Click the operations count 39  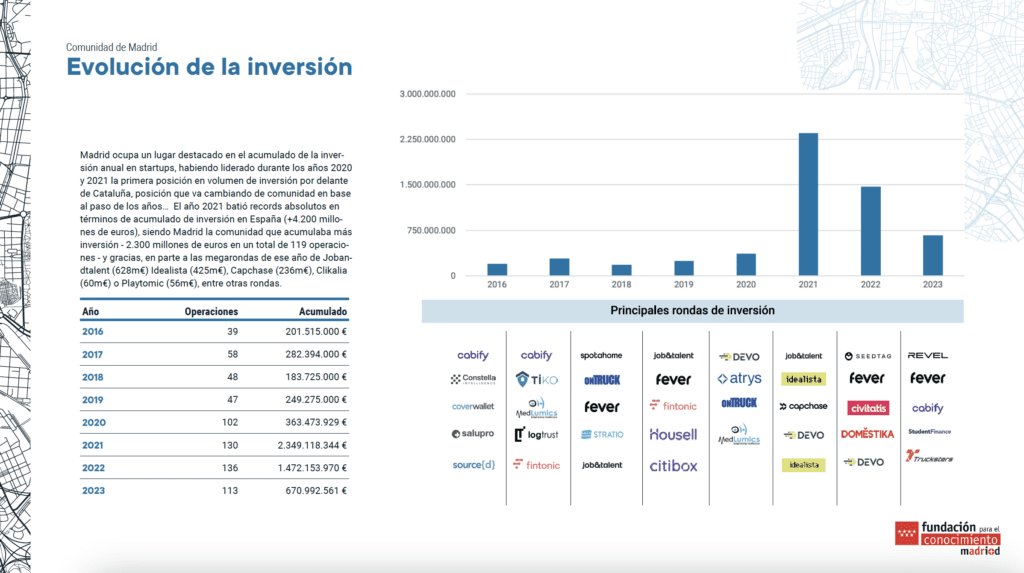232,331
